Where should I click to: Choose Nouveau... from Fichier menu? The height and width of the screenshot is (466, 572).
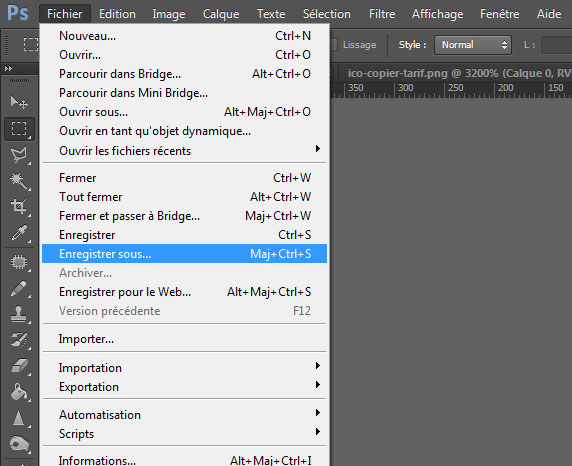point(185,36)
